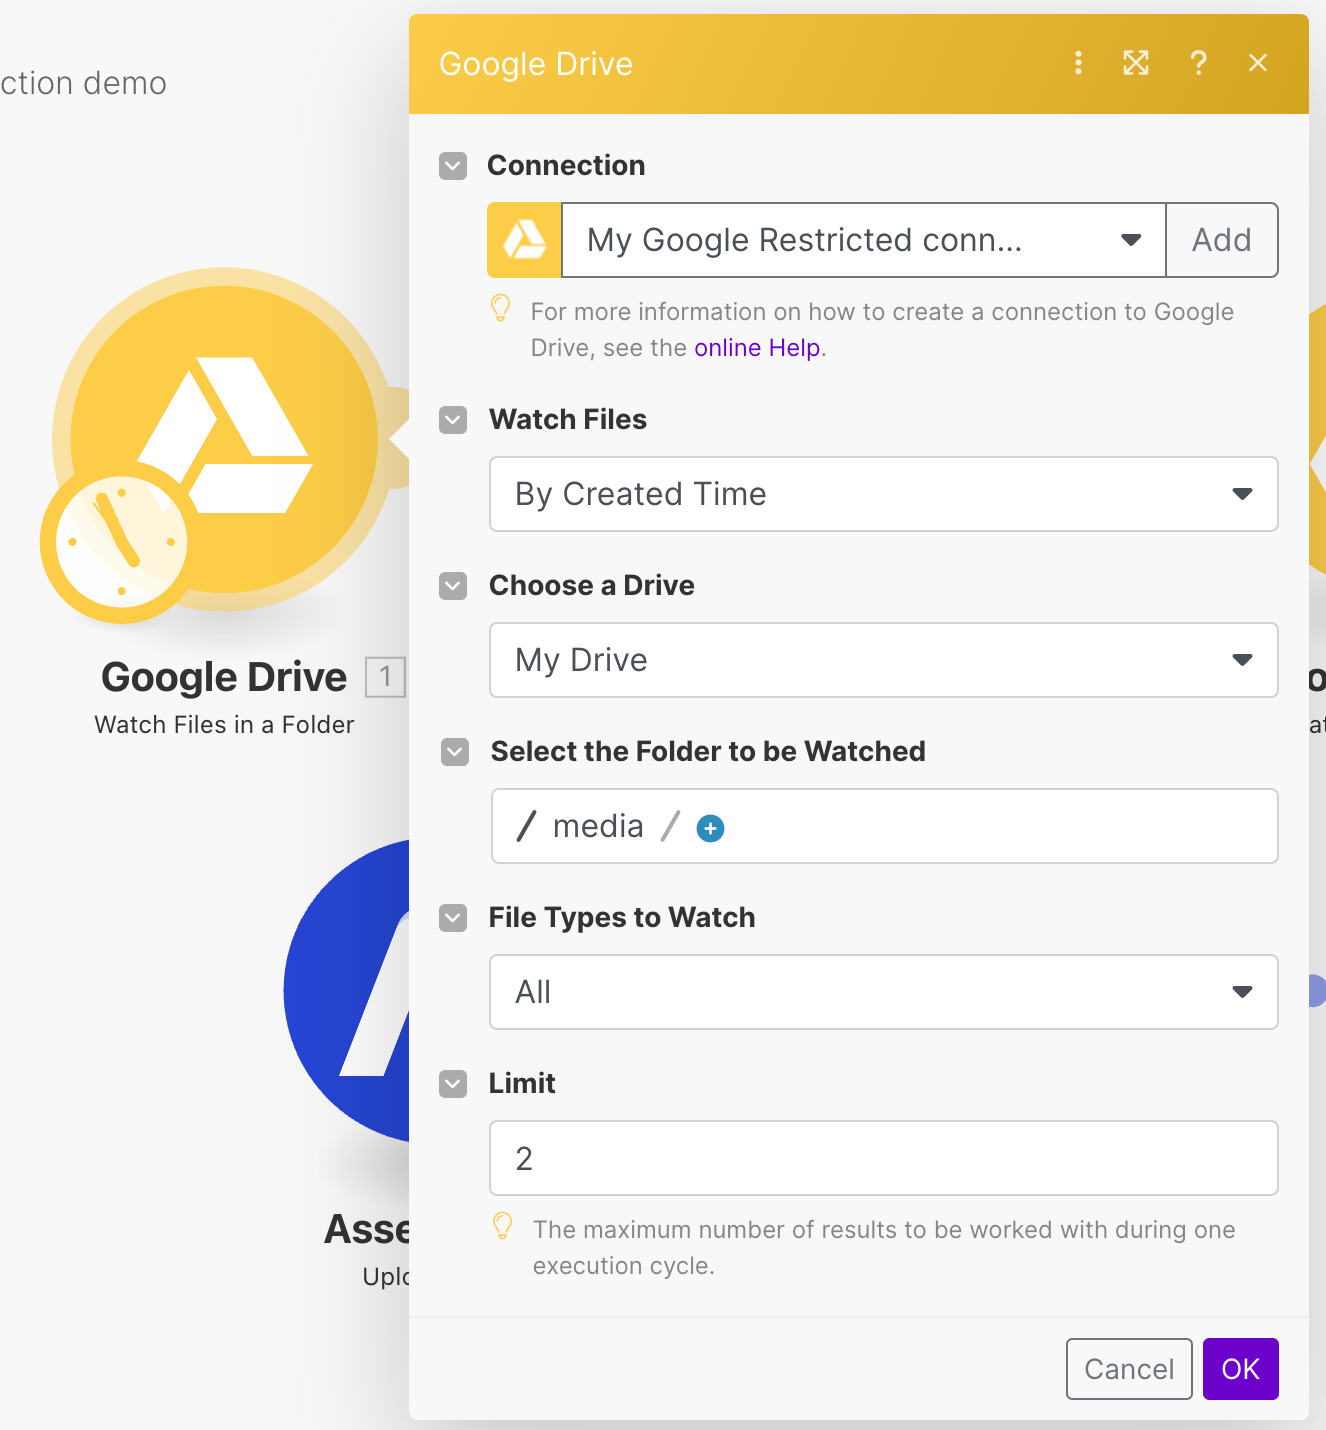The width and height of the screenshot is (1326, 1430).
Task: Open help via the question mark icon
Action: [1198, 63]
